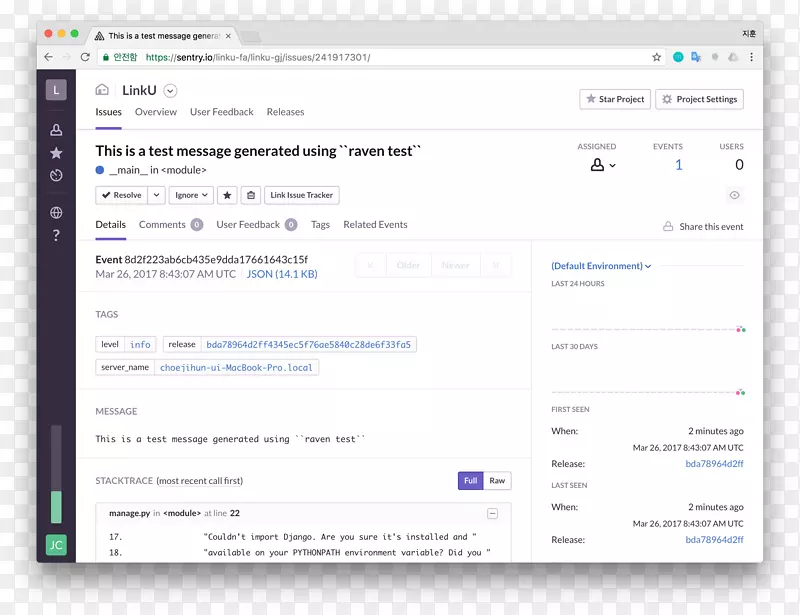
Task: Collapse the manage.py stack frame
Action: pyautogui.click(x=492, y=513)
